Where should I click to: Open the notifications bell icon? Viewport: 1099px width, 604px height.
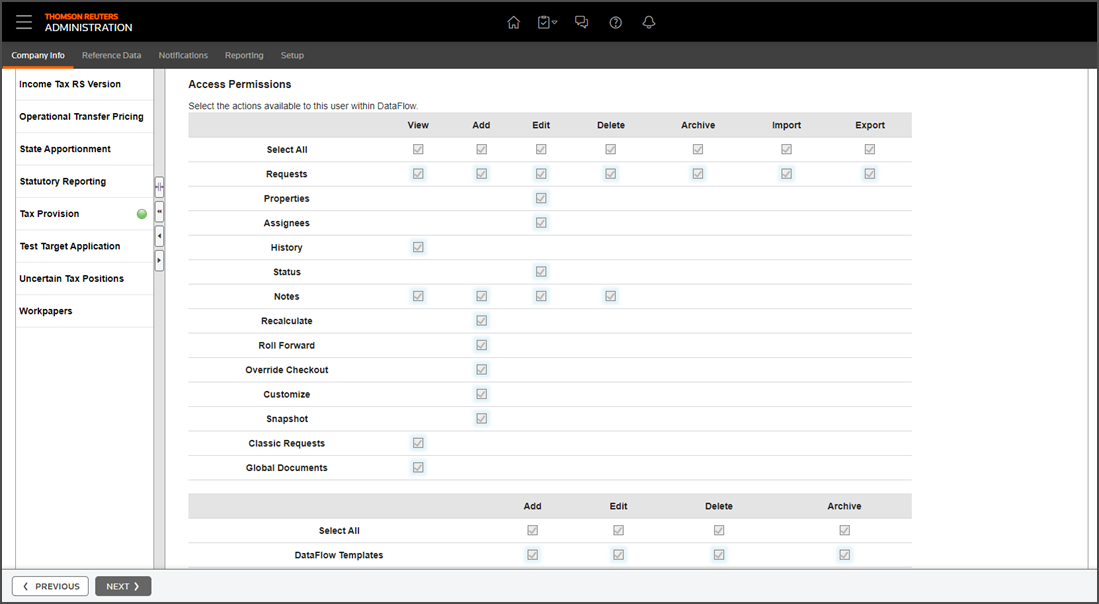point(649,22)
